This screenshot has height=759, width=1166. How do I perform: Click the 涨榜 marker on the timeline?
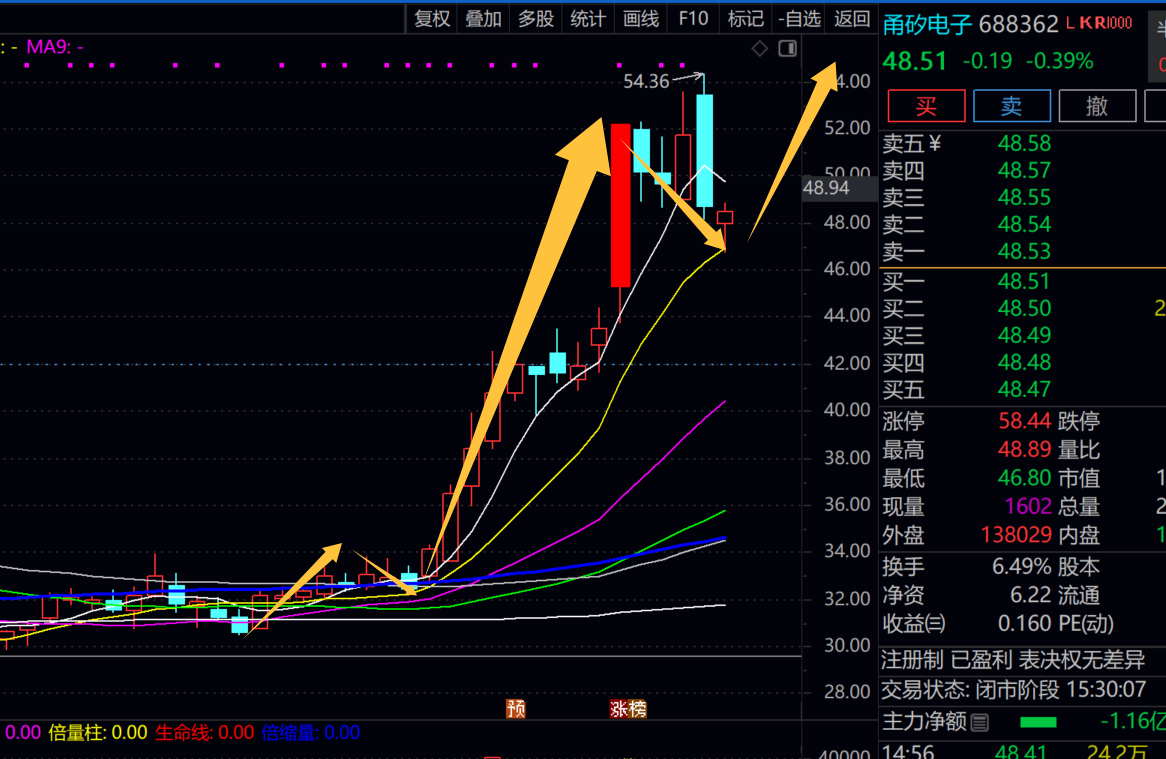[629, 709]
